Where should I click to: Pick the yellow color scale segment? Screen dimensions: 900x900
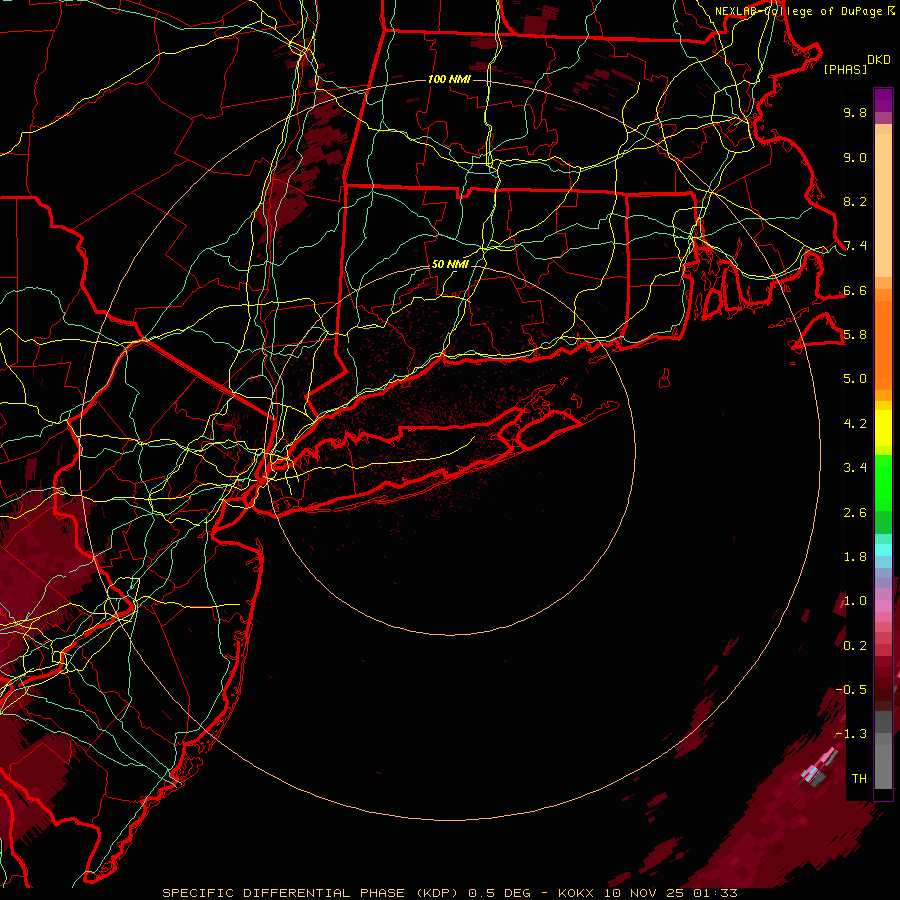(883, 428)
